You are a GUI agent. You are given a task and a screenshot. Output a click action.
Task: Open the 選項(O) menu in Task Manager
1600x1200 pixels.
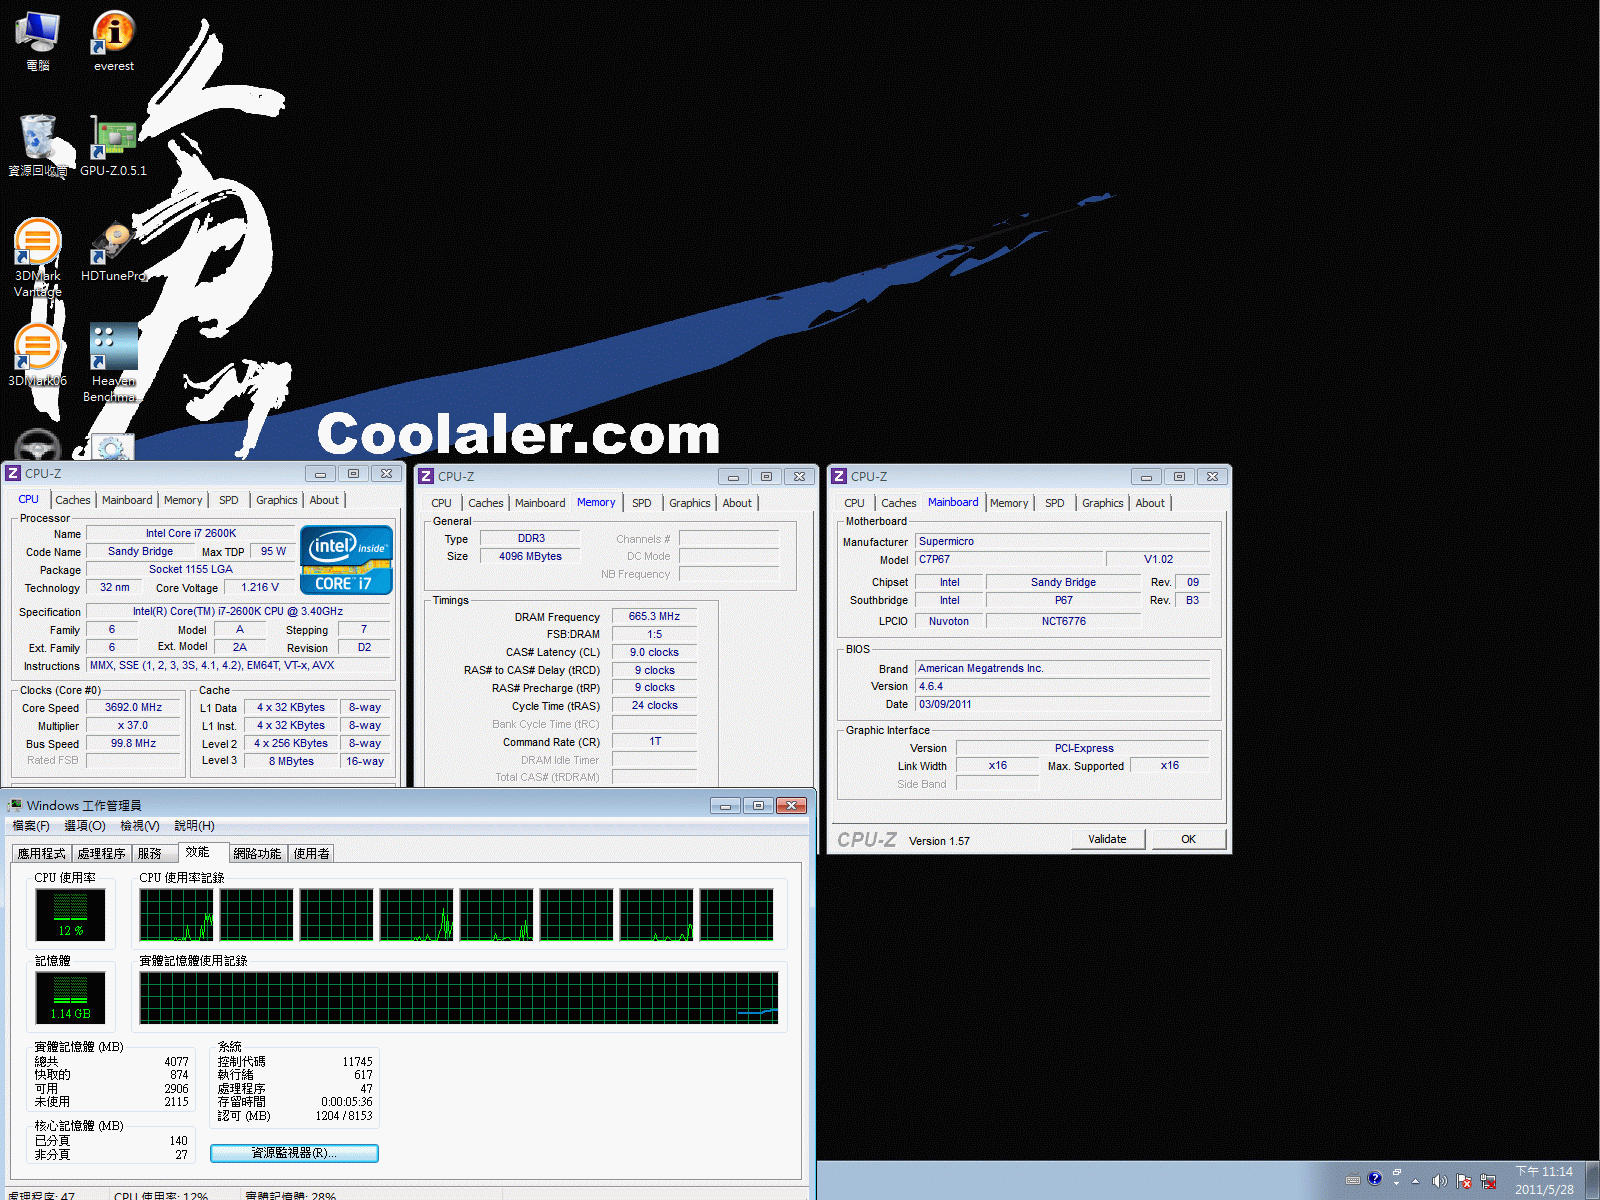tap(85, 826)
